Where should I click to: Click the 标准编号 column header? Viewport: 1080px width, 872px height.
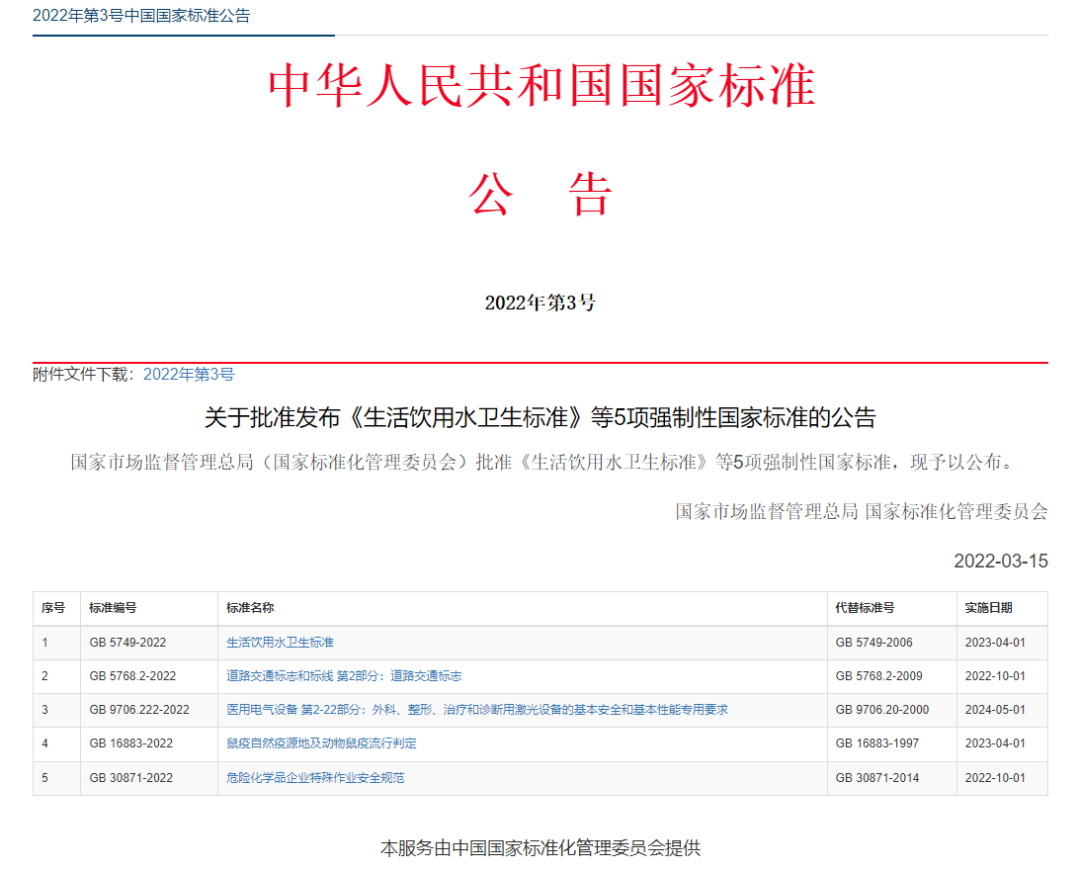click(113, 608)
